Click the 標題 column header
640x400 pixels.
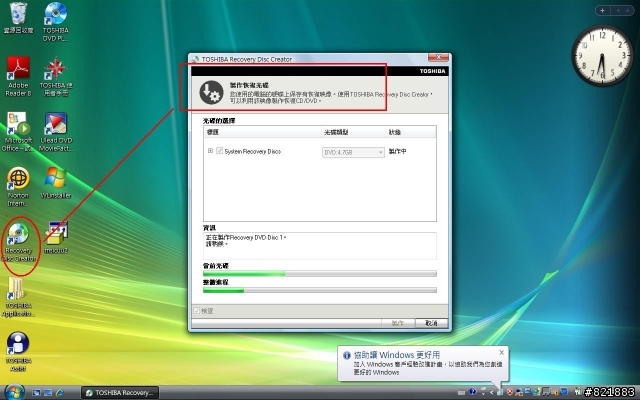point(262,132)
